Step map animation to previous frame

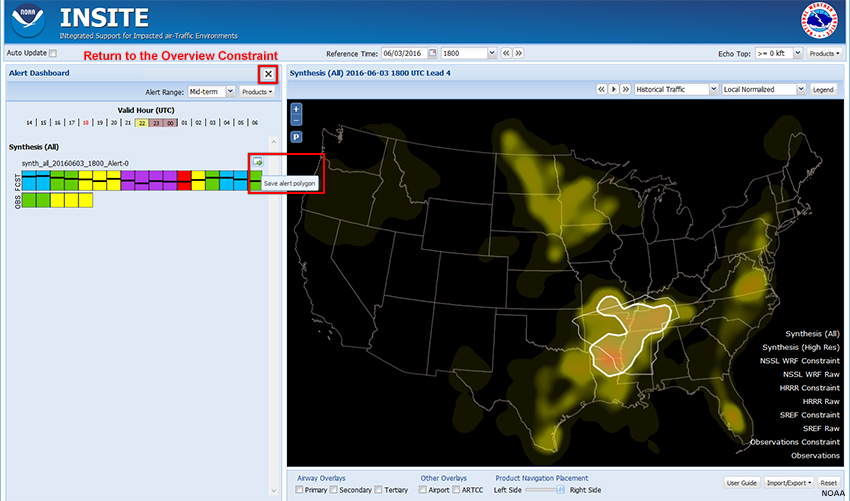tap(601, 89)
